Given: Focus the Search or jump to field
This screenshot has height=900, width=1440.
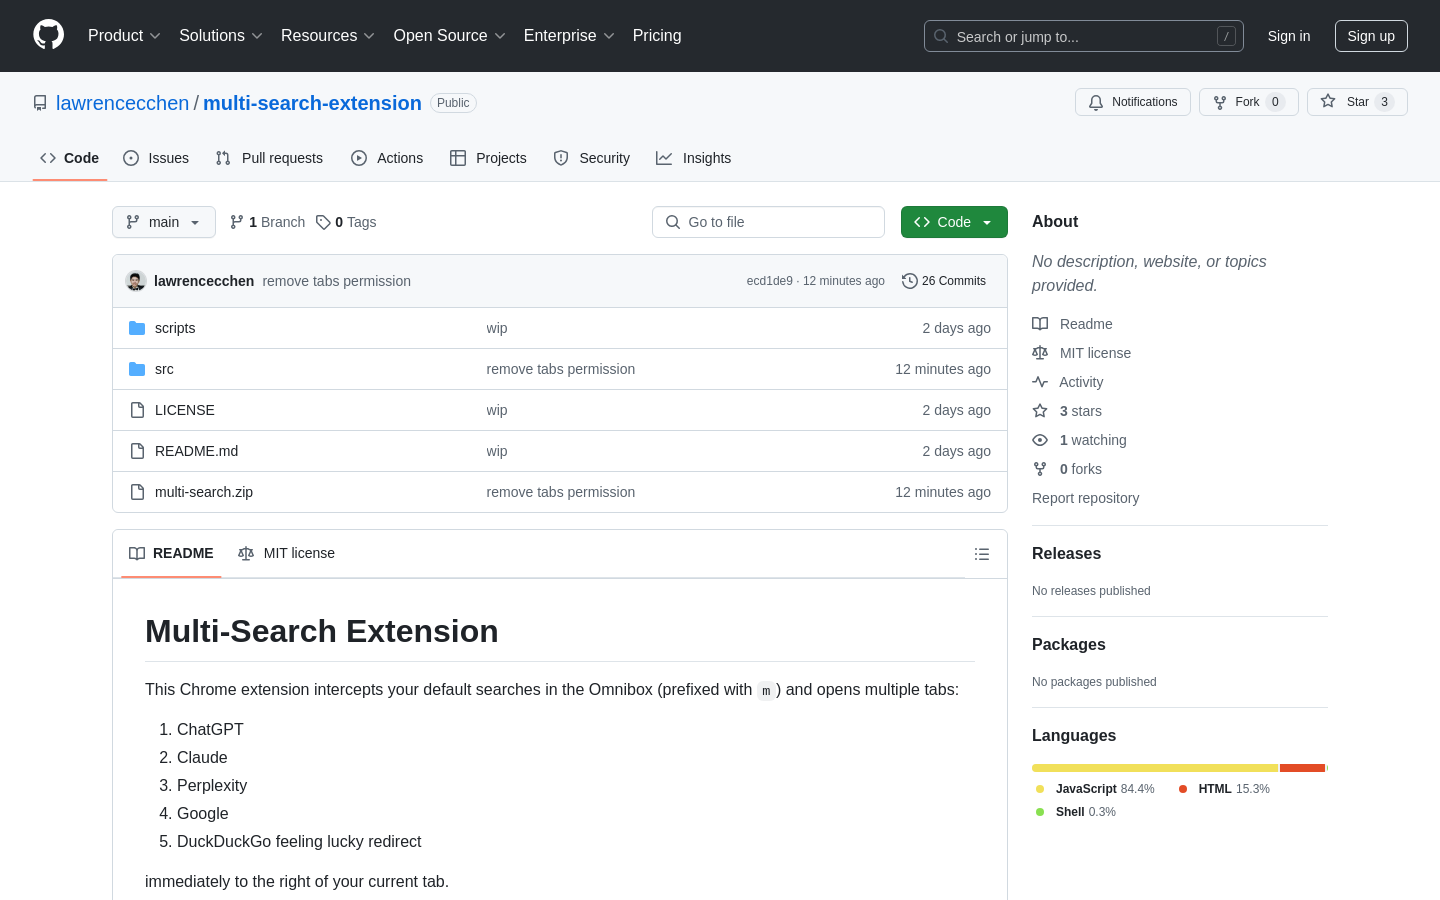Looking at the screenshot, I should point(1084,36).
